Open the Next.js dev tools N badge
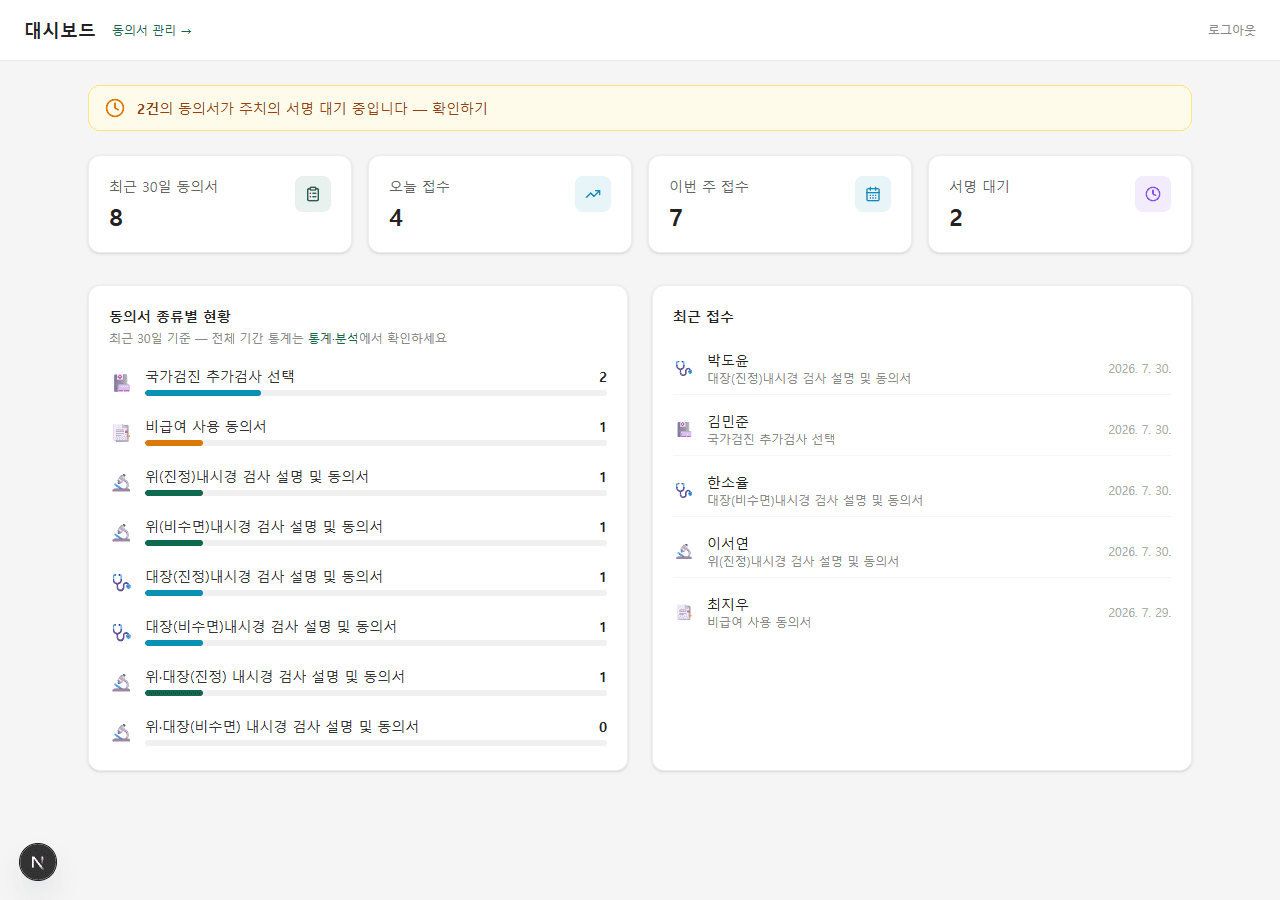Image resolution: width=1280 pixels, height=900 pixels. click(38, 862)
